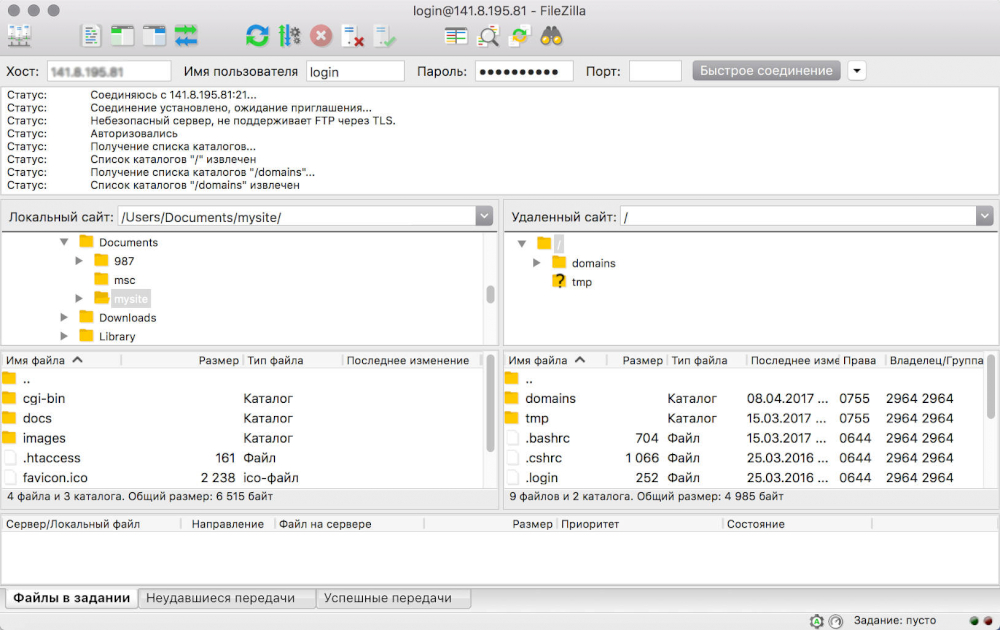Cancel current operation with red X icon
The width and height of the screenshot is (1000, 630).
(x=321, y=36)
